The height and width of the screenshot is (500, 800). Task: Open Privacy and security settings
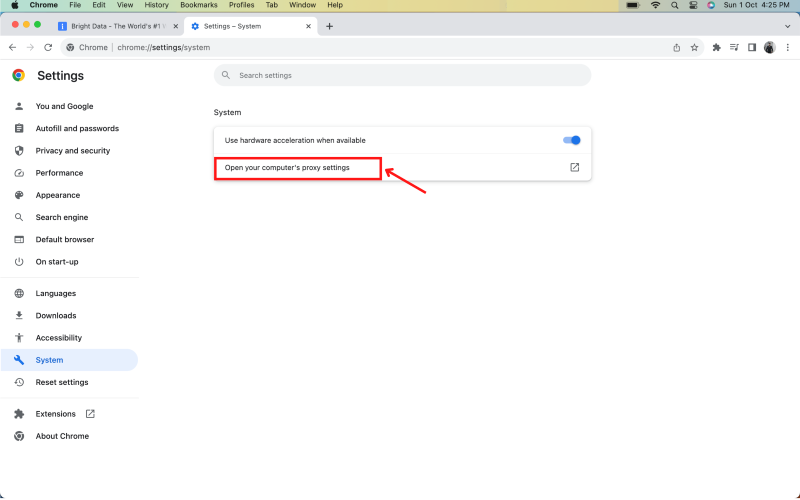pyautogui.click(x=72, y=151)
